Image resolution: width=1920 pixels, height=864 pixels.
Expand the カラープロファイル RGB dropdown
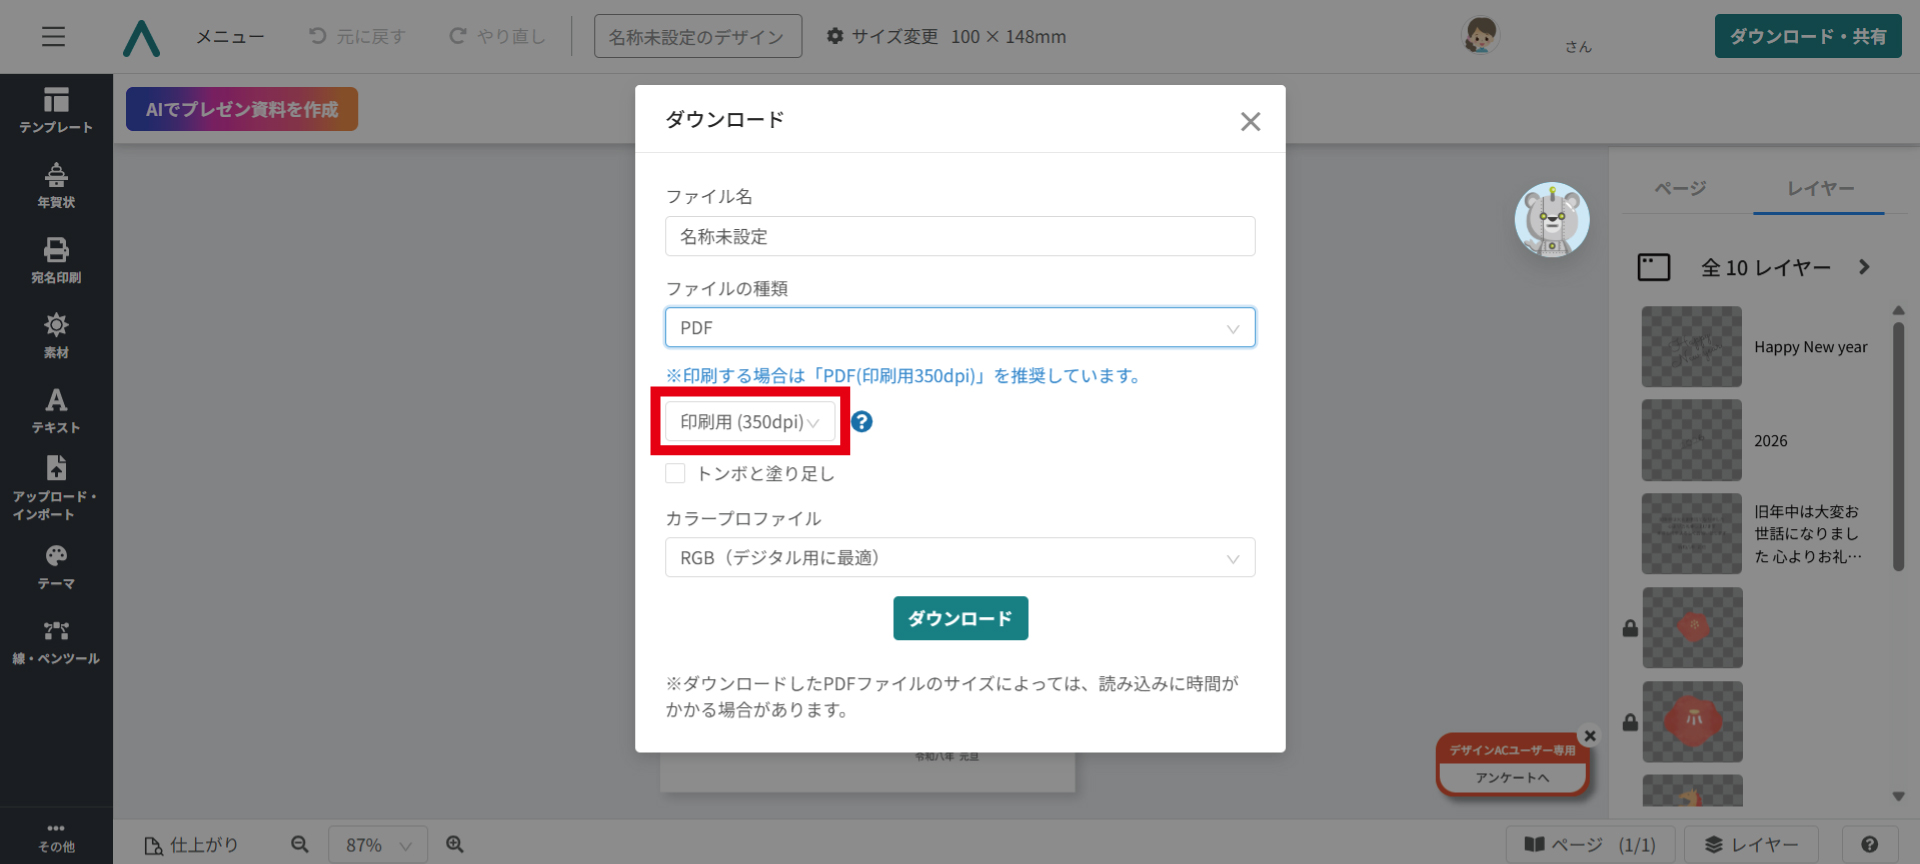click(x=959, y=558)
